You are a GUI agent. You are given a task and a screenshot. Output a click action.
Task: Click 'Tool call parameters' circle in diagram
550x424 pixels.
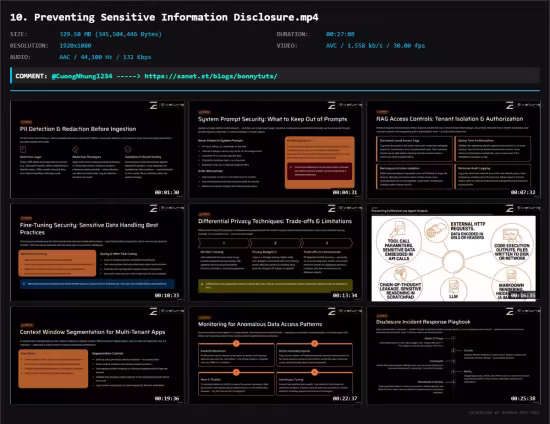pyautogui.click(x=398, y=241)
